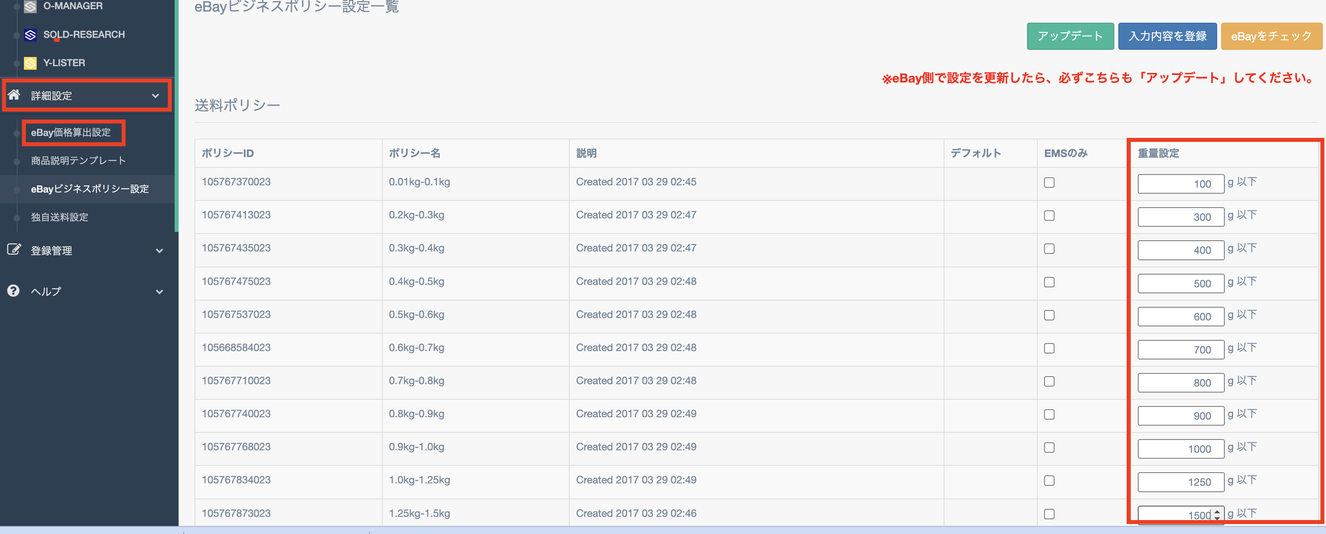Click the stepper arrows on the 1500 weight field

(x=1217, y=515)
